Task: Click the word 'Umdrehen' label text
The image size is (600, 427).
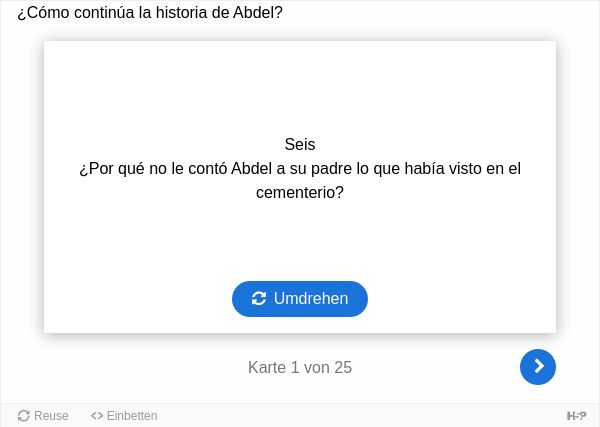Action: pyautogui.click(x=311, y=299)
